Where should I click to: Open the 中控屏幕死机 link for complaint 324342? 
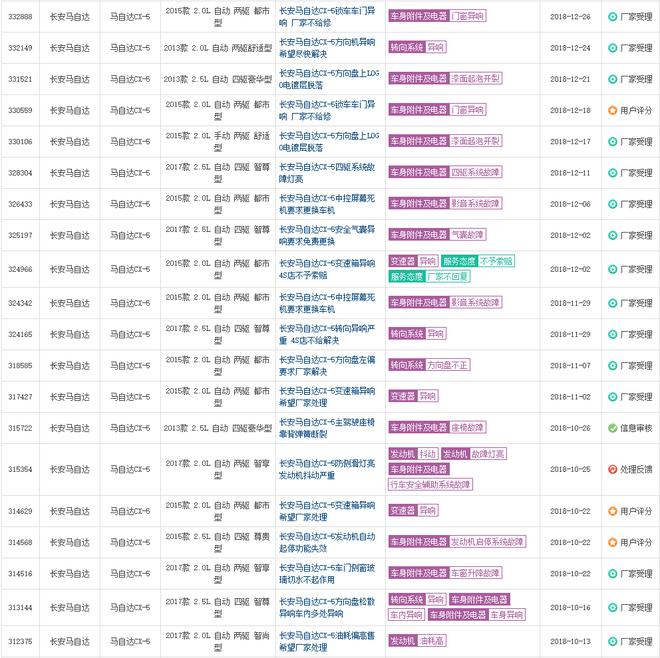pos(327,303)
